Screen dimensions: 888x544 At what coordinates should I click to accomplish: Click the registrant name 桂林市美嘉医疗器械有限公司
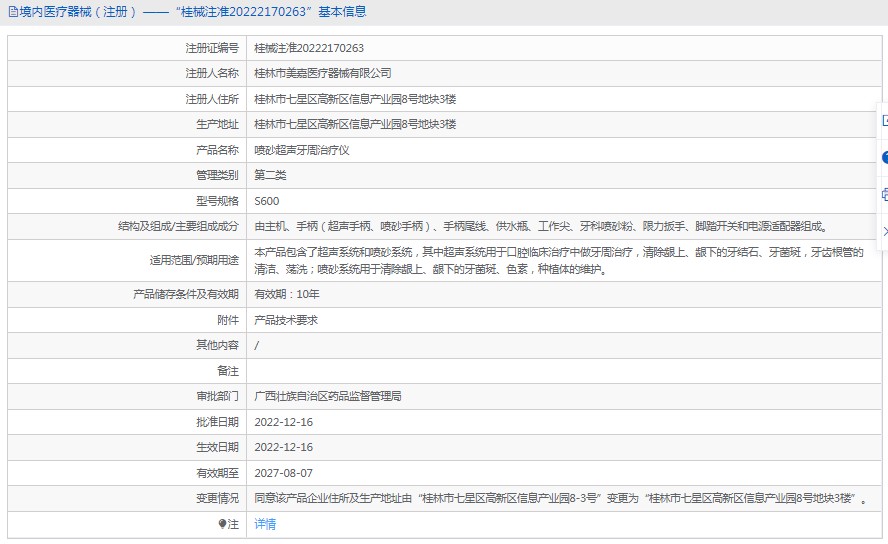coord(323,73)
